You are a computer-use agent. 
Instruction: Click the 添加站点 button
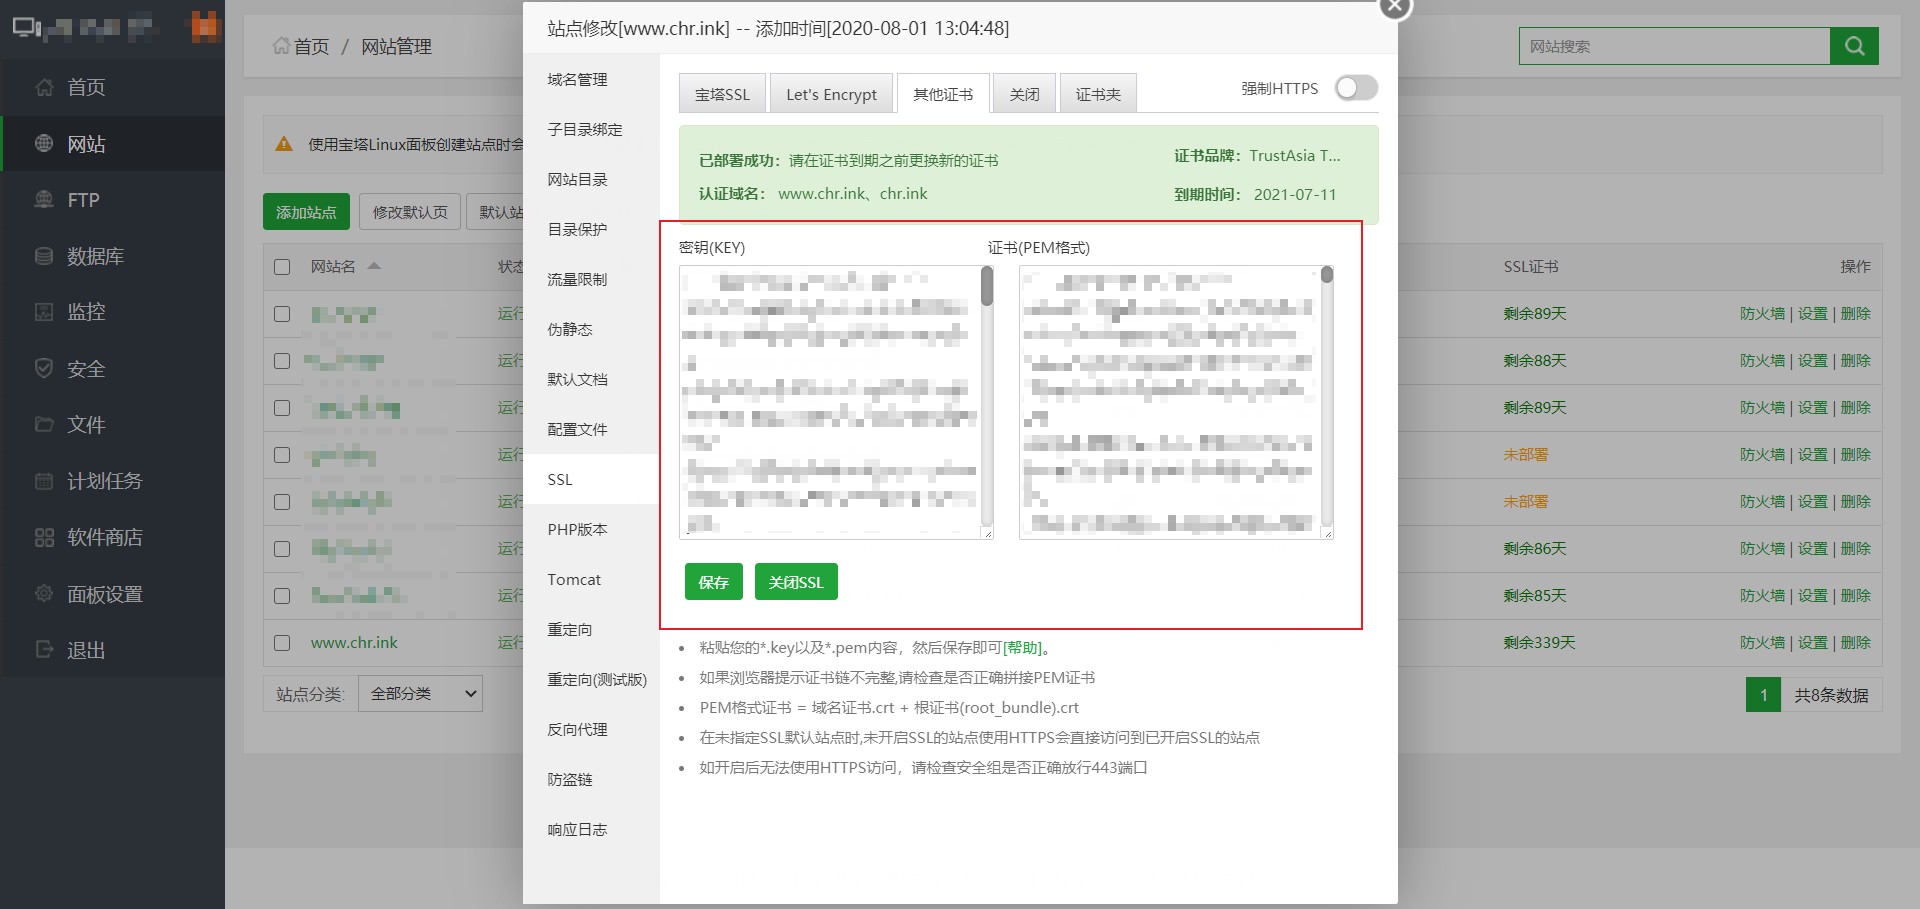pos(306,211)
